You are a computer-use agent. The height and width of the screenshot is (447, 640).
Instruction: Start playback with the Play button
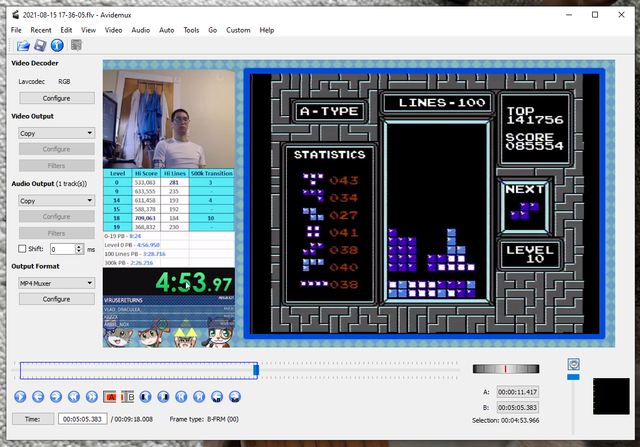tap(20, 396)
